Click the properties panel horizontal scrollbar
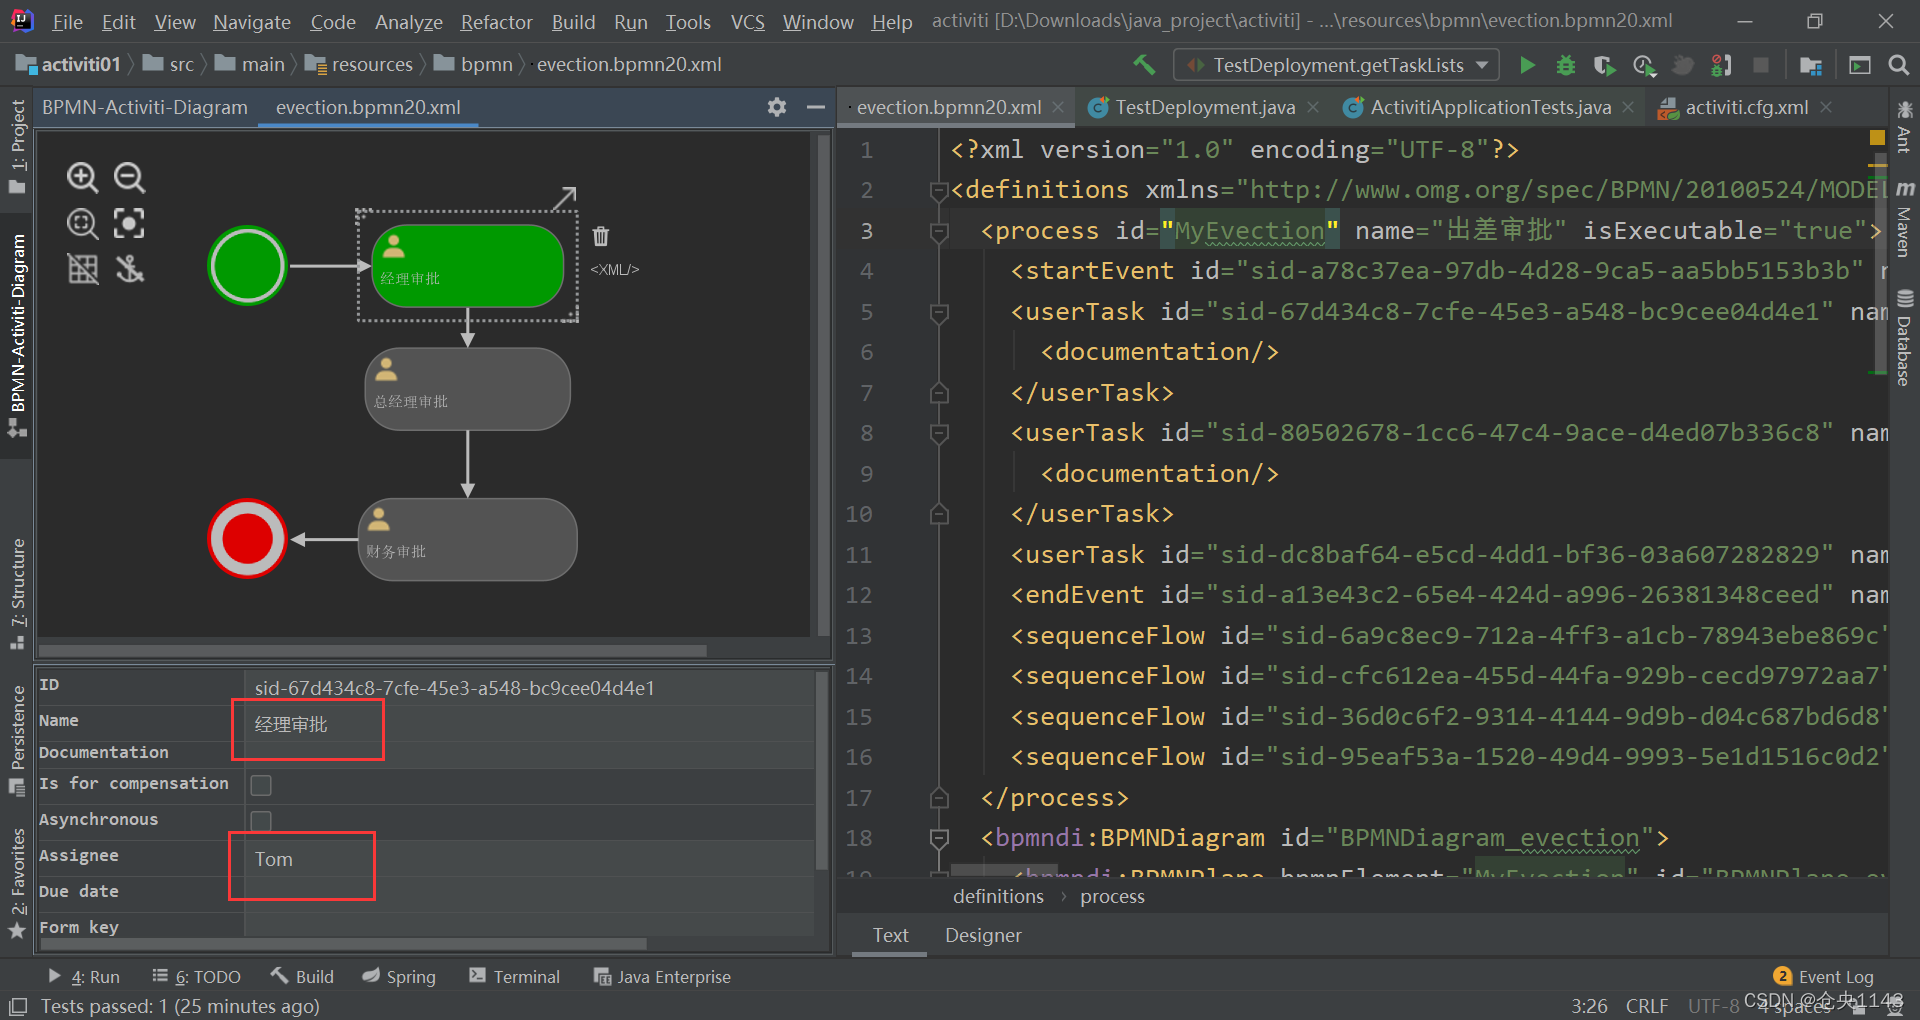The width and height of the screenshot is (1920, 1020). click(x=342, y=944)
